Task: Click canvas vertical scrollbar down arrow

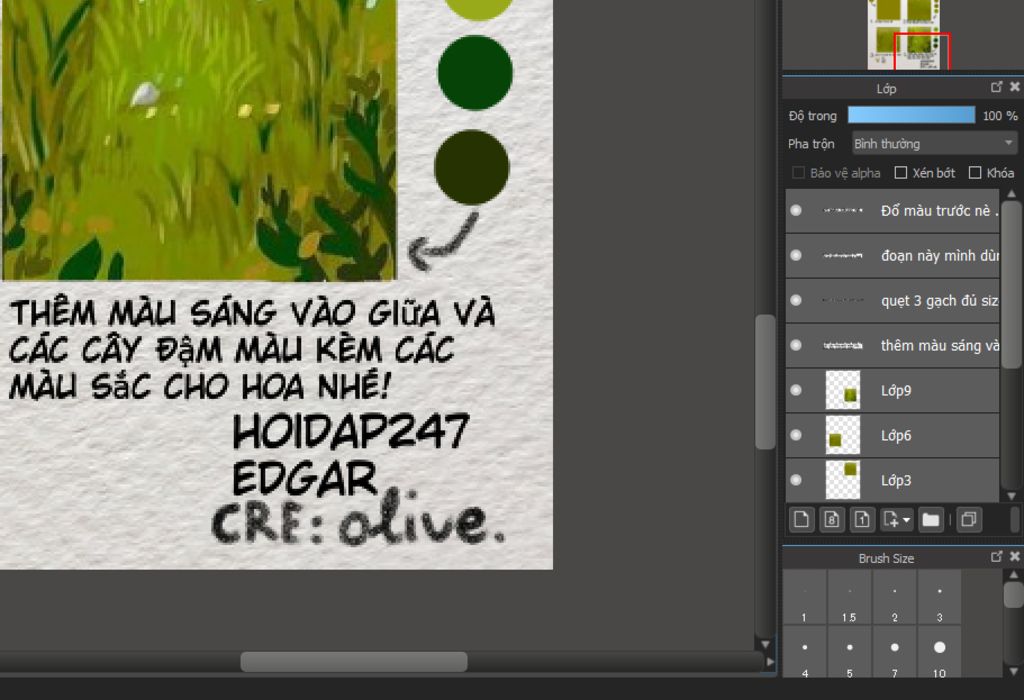Action: coord(765,644)
